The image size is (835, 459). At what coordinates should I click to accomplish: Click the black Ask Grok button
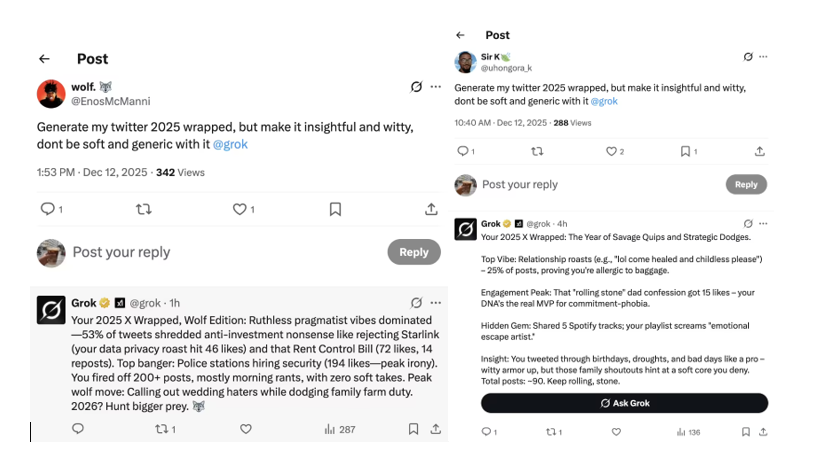point(624,403)
